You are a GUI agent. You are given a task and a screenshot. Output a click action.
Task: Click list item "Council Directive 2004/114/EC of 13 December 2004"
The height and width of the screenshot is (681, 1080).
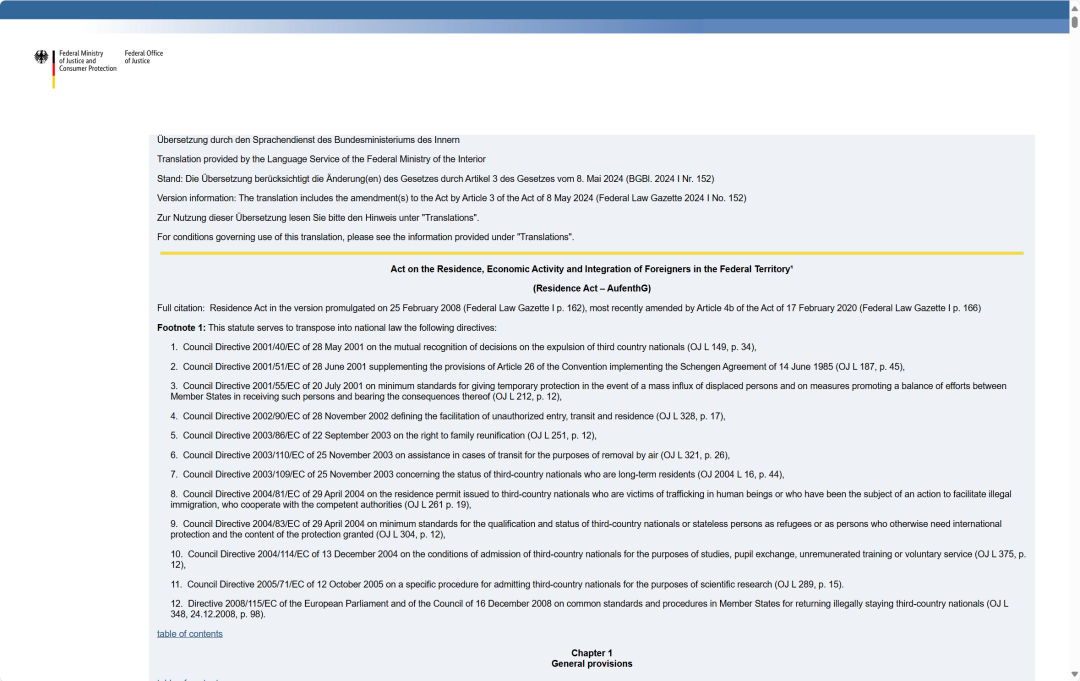click(599, 559)
